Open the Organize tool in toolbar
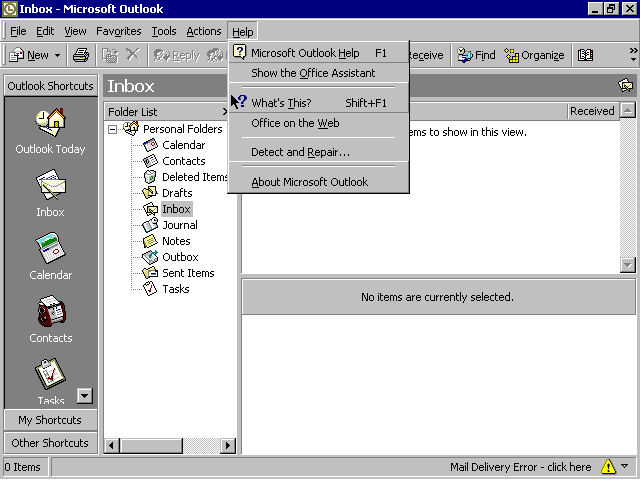 coord(534,55)
